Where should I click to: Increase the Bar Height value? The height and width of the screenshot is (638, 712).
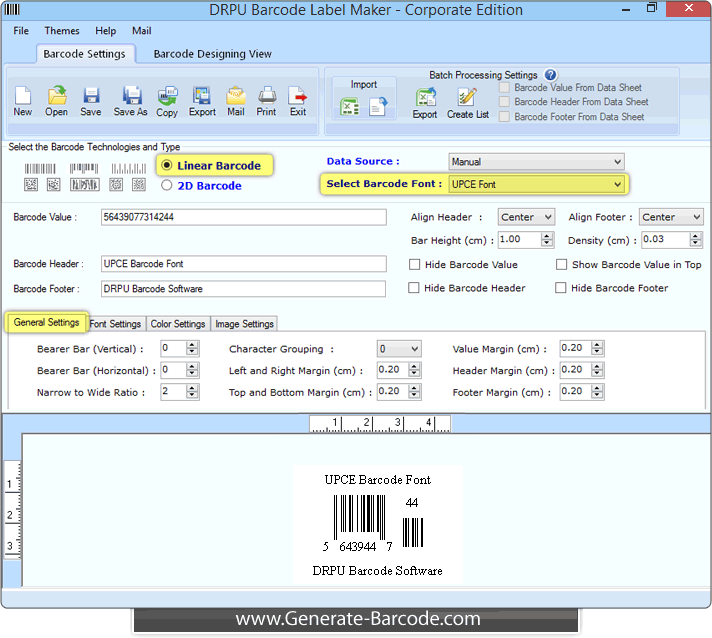coord(547,236)
